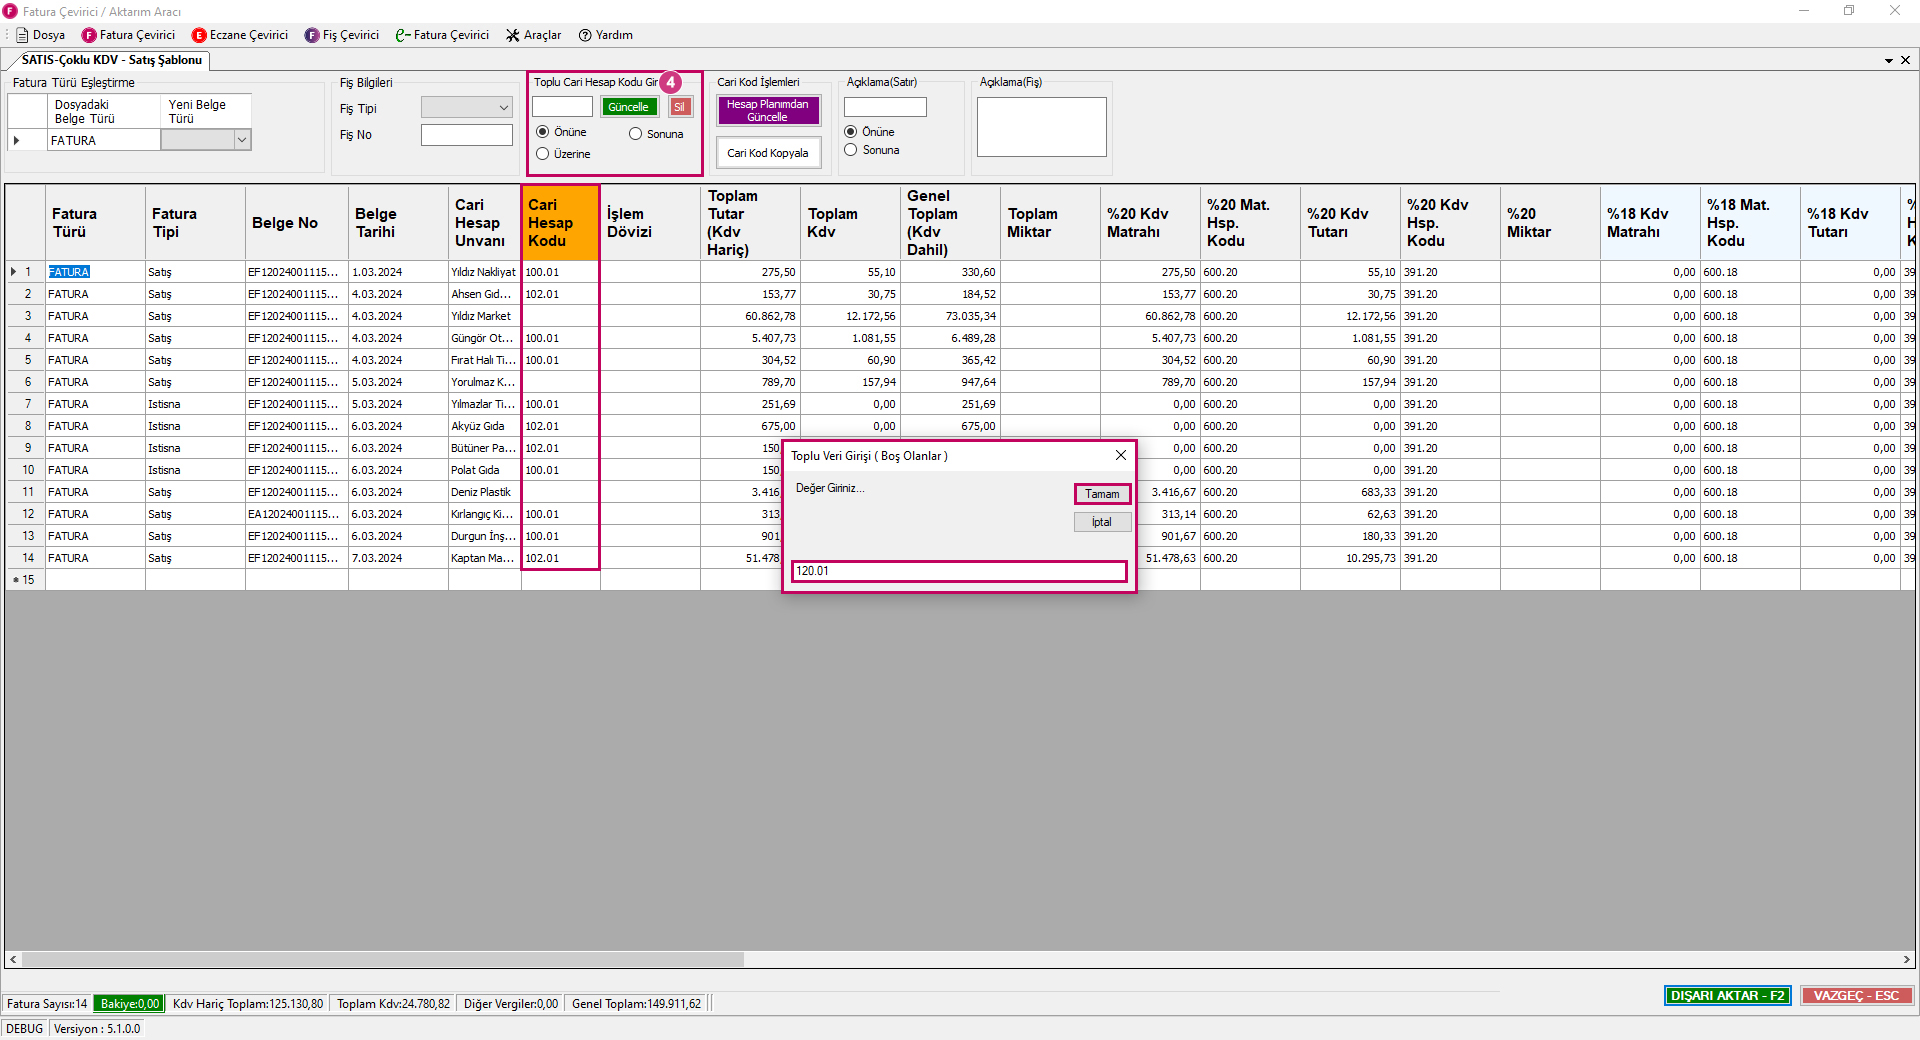The width and height of the screenshot is (1920, 1040).
Task: Click the 'Bakiye:0,00' status indicator
Action: click(129, 1004)
